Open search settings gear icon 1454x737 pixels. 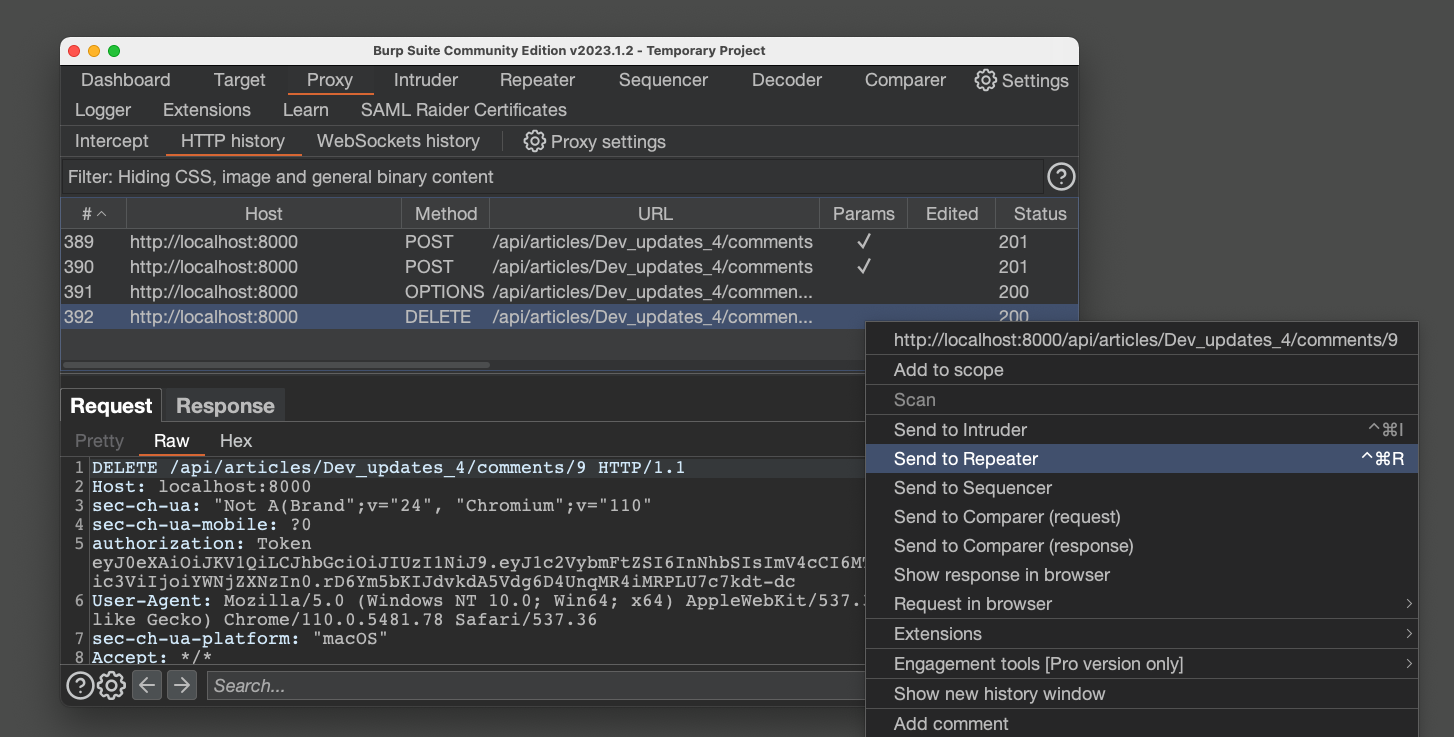coord(112,685)
